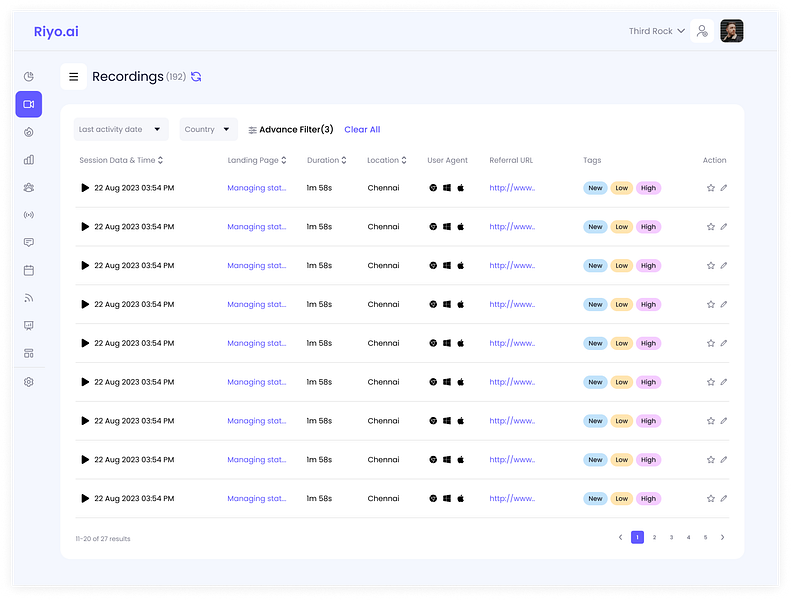
Task: Open the bar chart analytics sidebar icon
Action: pyautogui.click(x=29, y=160)
